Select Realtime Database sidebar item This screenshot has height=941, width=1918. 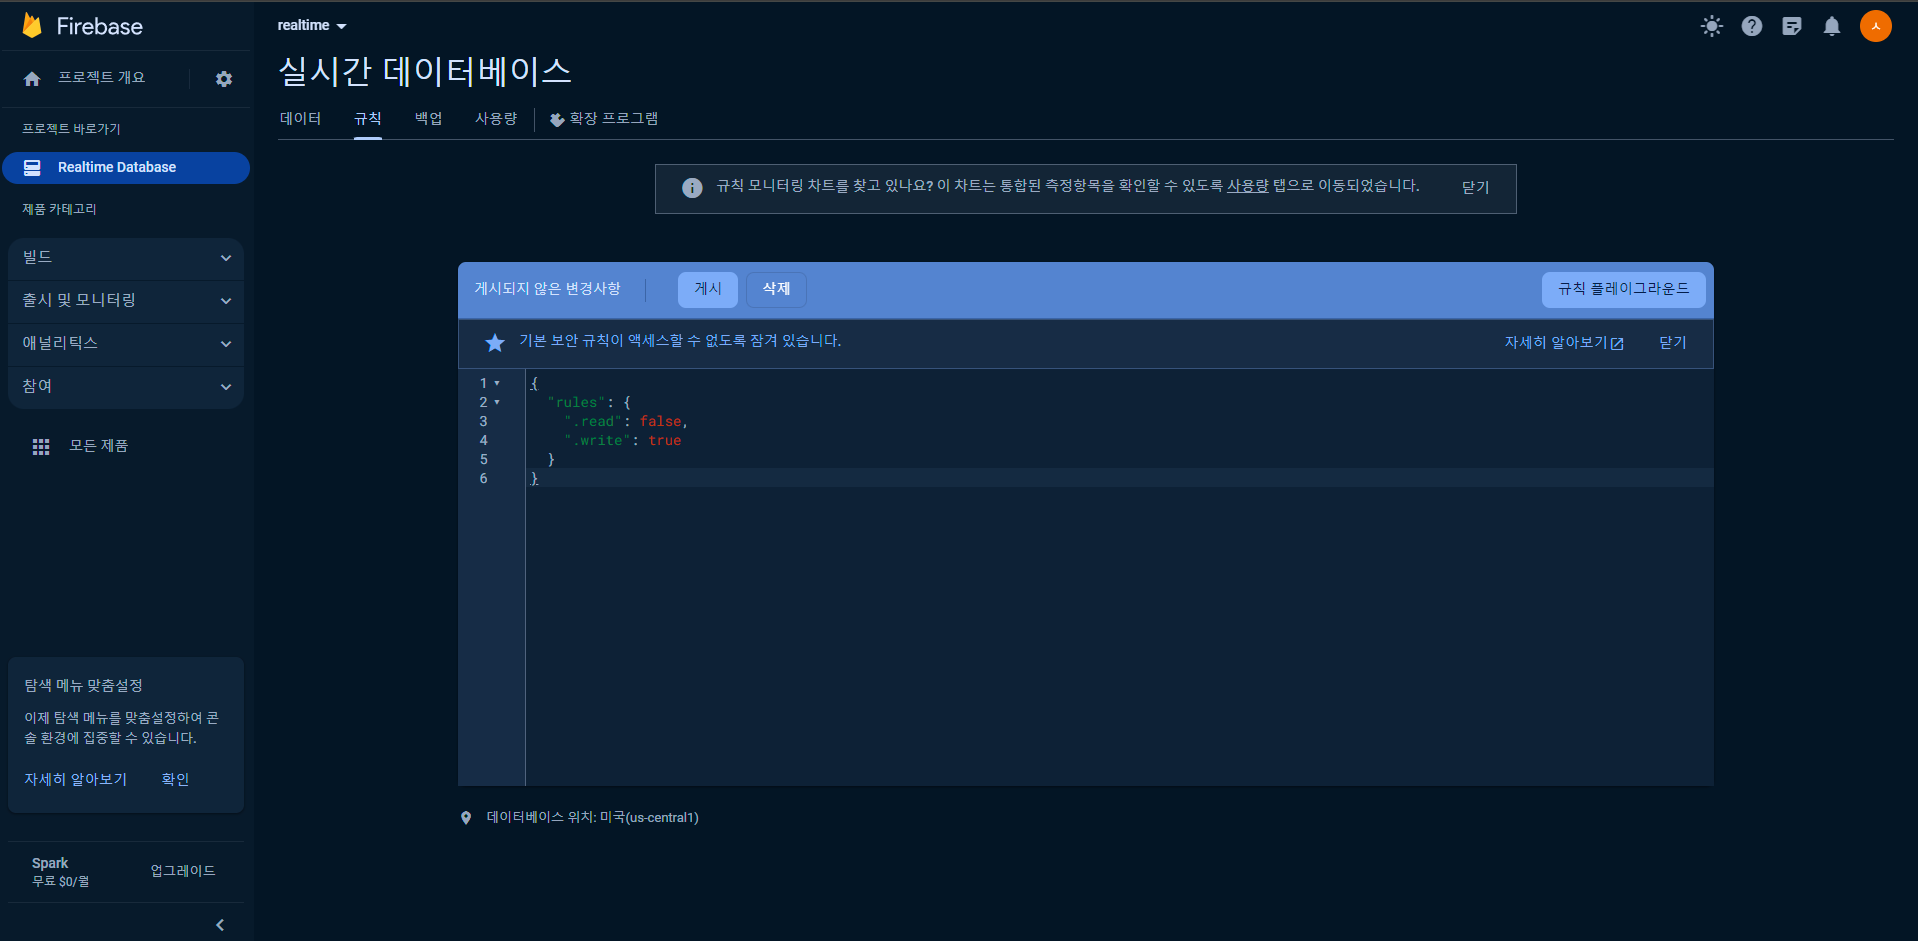click(126, 168)
